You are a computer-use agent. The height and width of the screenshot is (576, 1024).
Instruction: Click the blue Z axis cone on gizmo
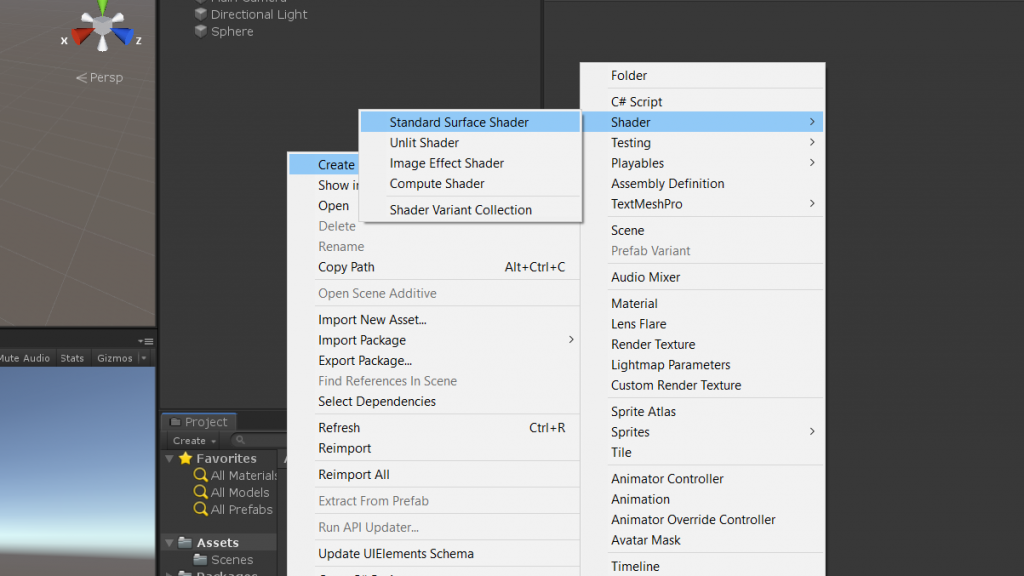point(122,37)
